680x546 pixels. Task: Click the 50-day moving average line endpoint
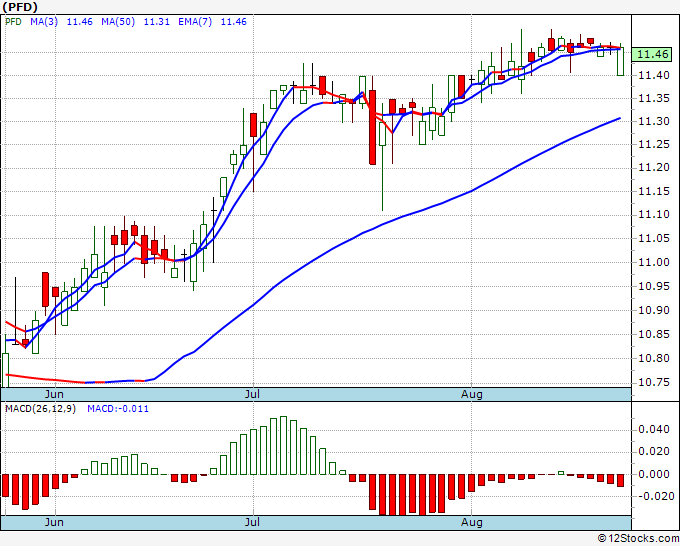tap(620, 118)
